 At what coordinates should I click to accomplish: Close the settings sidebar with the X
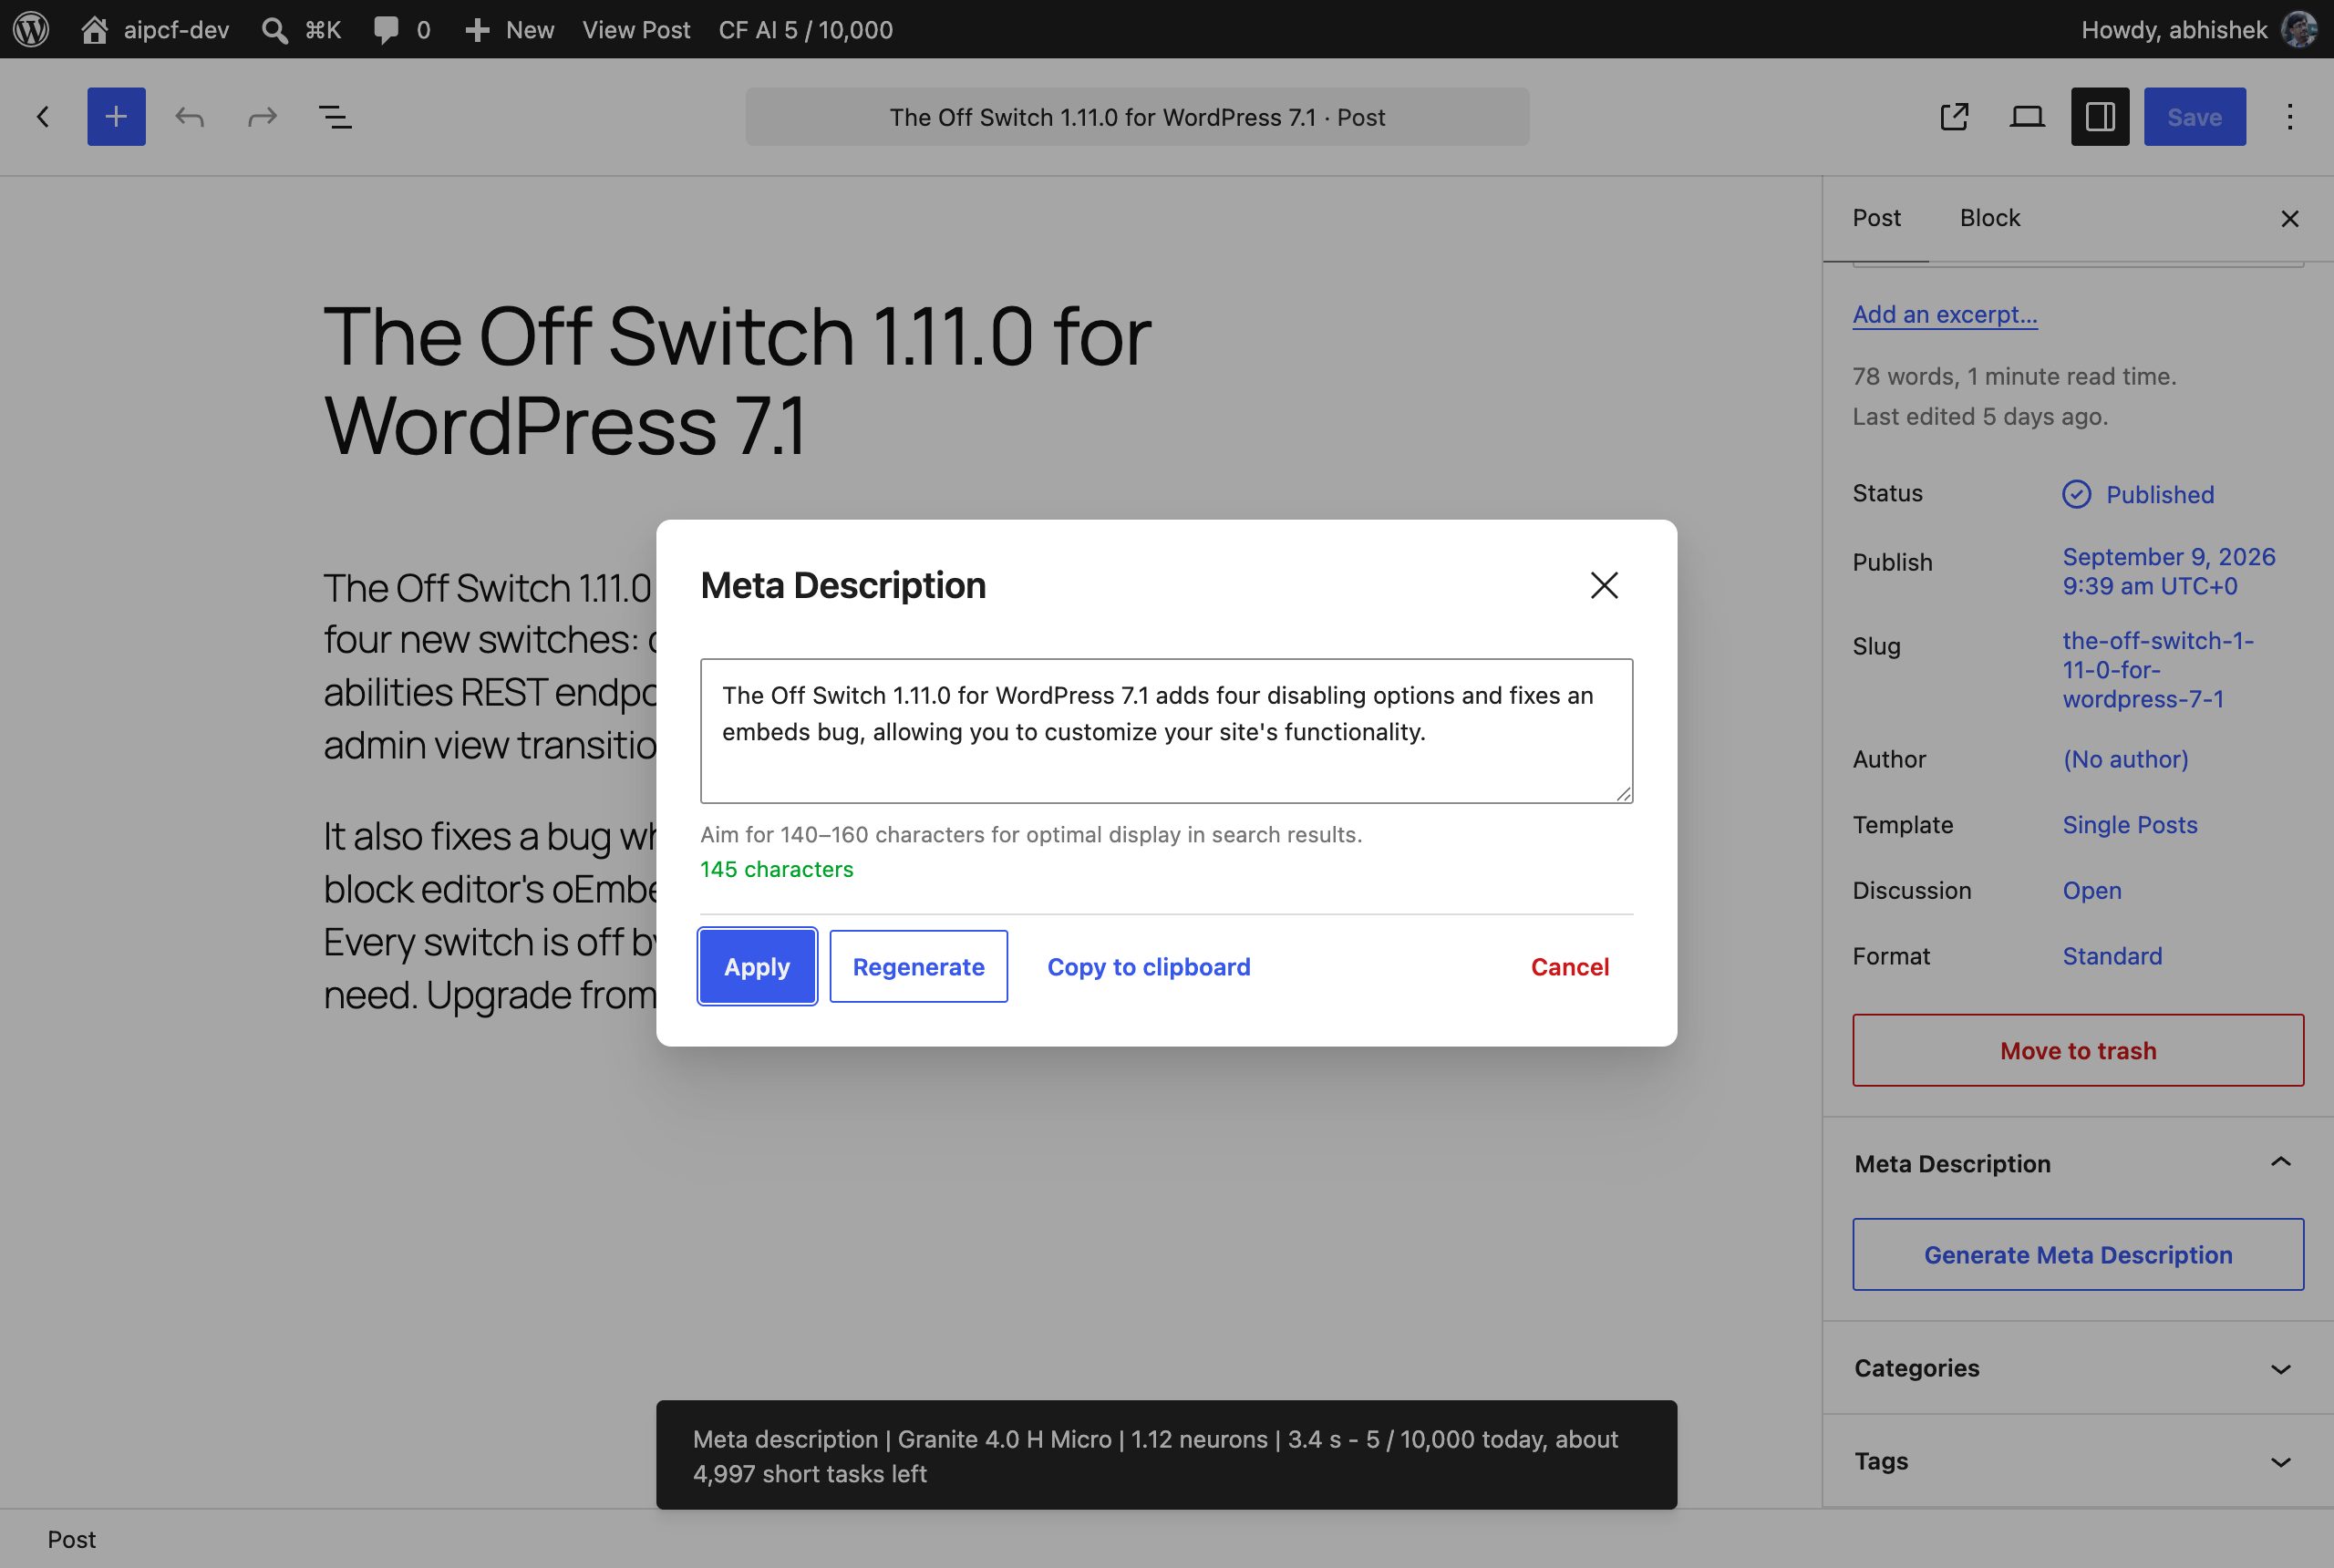click(2289, 218)
